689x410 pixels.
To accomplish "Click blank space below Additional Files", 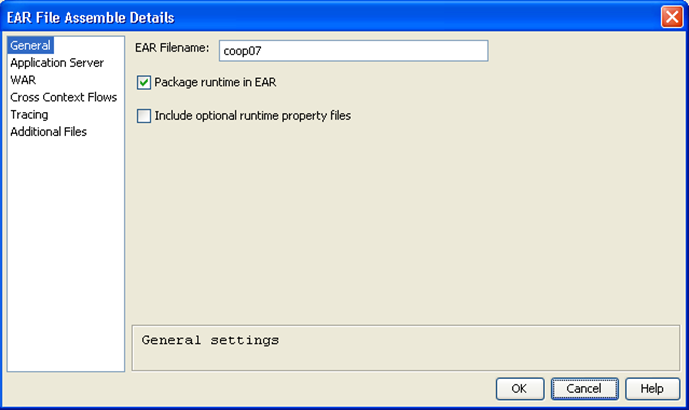I will point(65,250).
